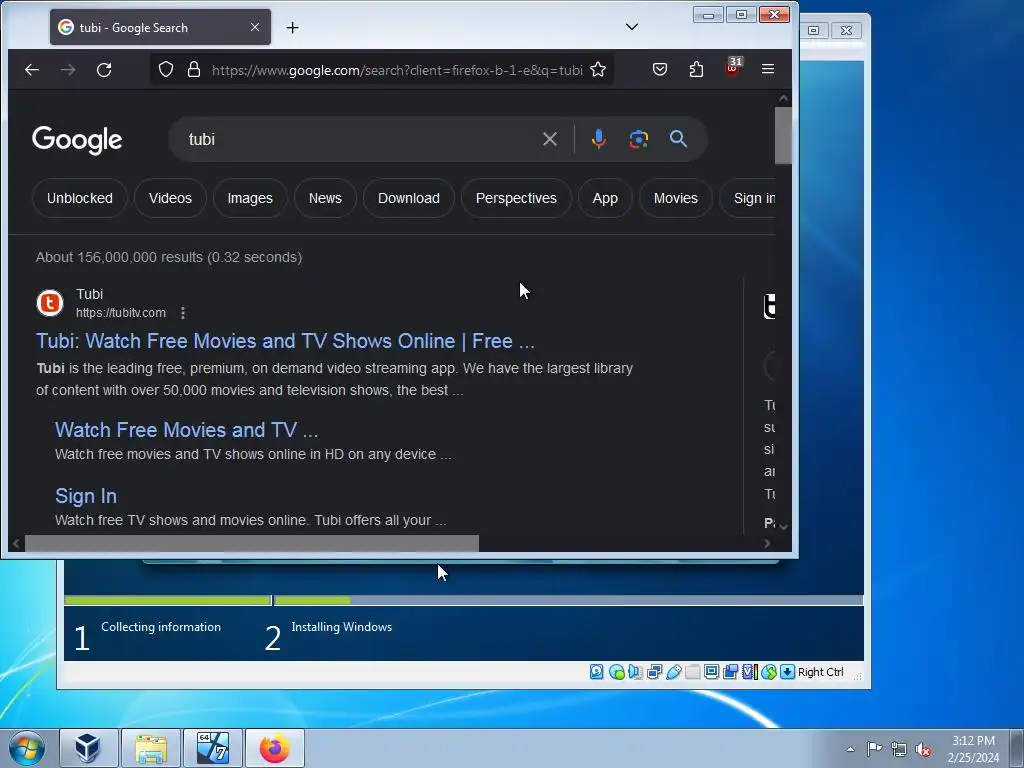This screenshot has height=768, width=1024.
Task: Open Windows Explorer from the taskbar
Action: [150, 748]
